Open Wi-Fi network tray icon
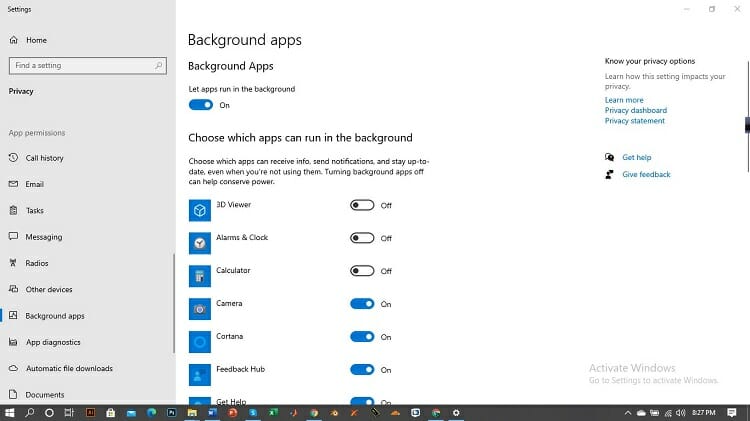The image size is (750, 421). 668,412
